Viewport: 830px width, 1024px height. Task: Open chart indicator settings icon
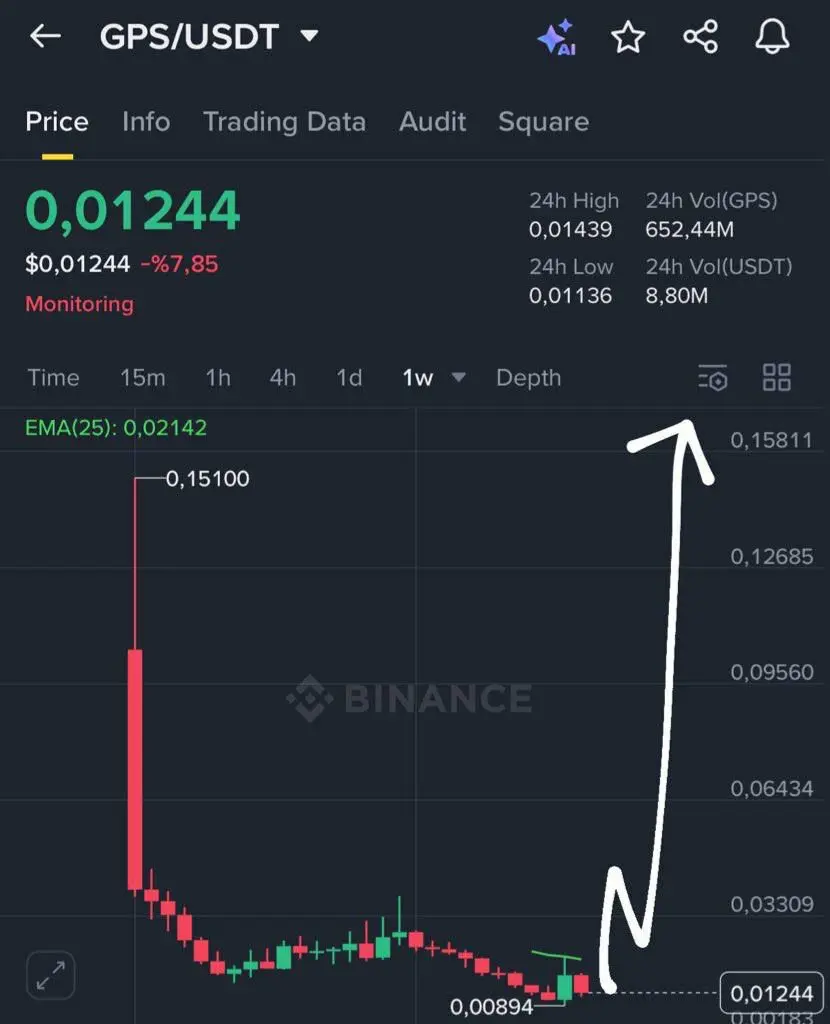[x=712, y=377]
